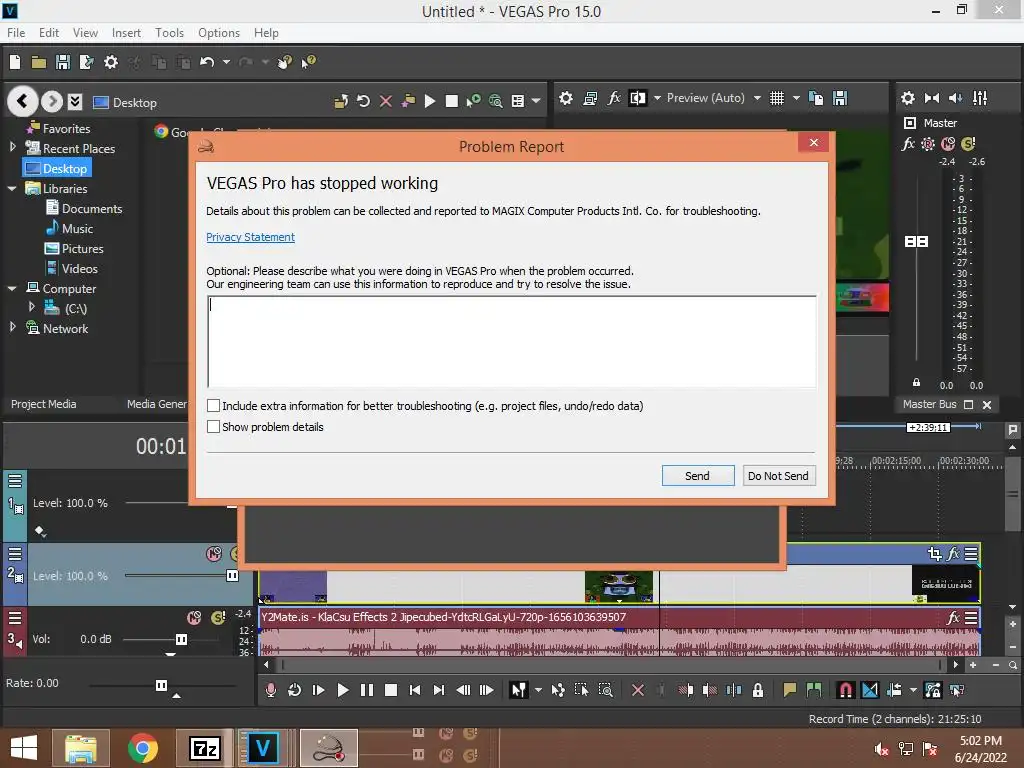Open mixer settings sliders icon in Master Bus
This screenshot has height=768, width=1024.
coord(980,98)
